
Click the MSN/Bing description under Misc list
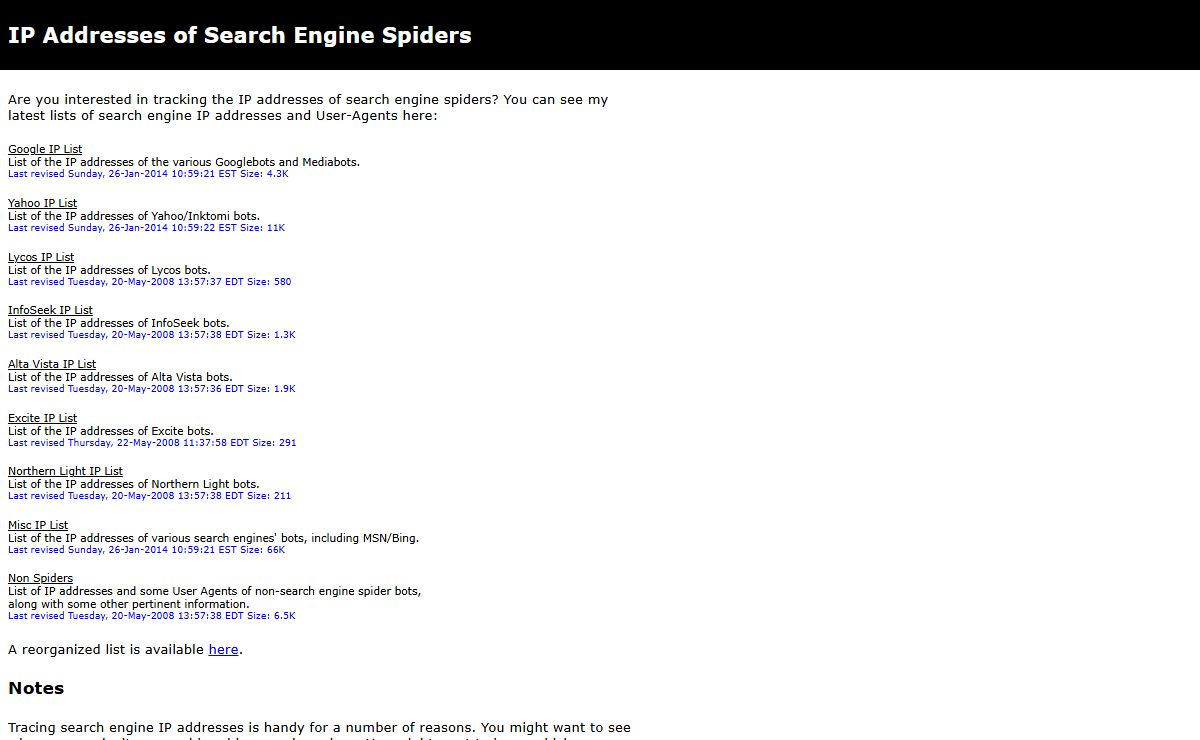tap(213, 538)
